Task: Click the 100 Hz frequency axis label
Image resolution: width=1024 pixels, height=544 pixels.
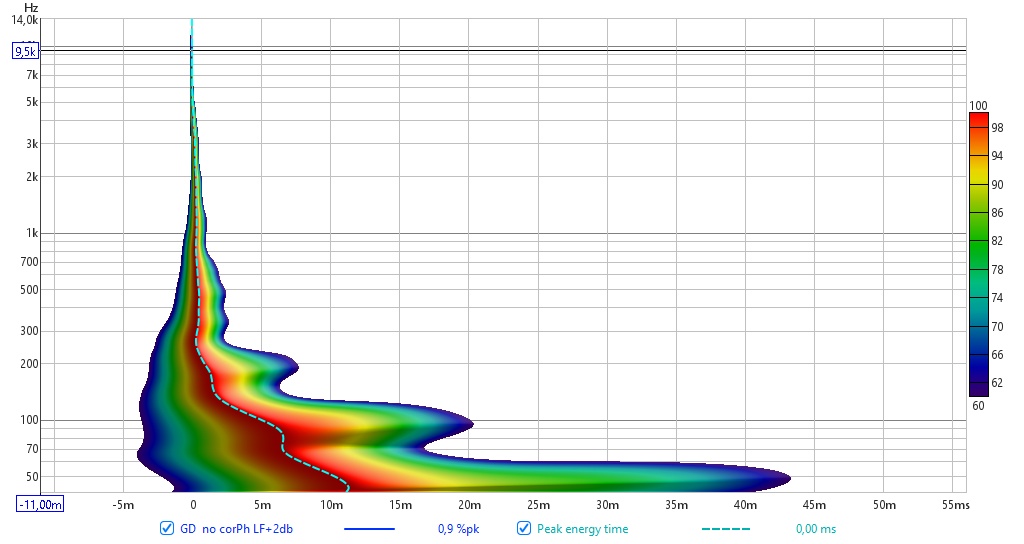Action: pyautogui.click(x=29, y=420)
